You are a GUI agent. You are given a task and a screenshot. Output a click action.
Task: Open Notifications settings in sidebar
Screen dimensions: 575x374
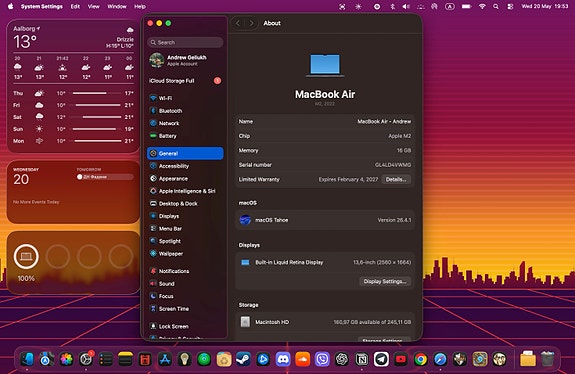(x=185, y=271)
